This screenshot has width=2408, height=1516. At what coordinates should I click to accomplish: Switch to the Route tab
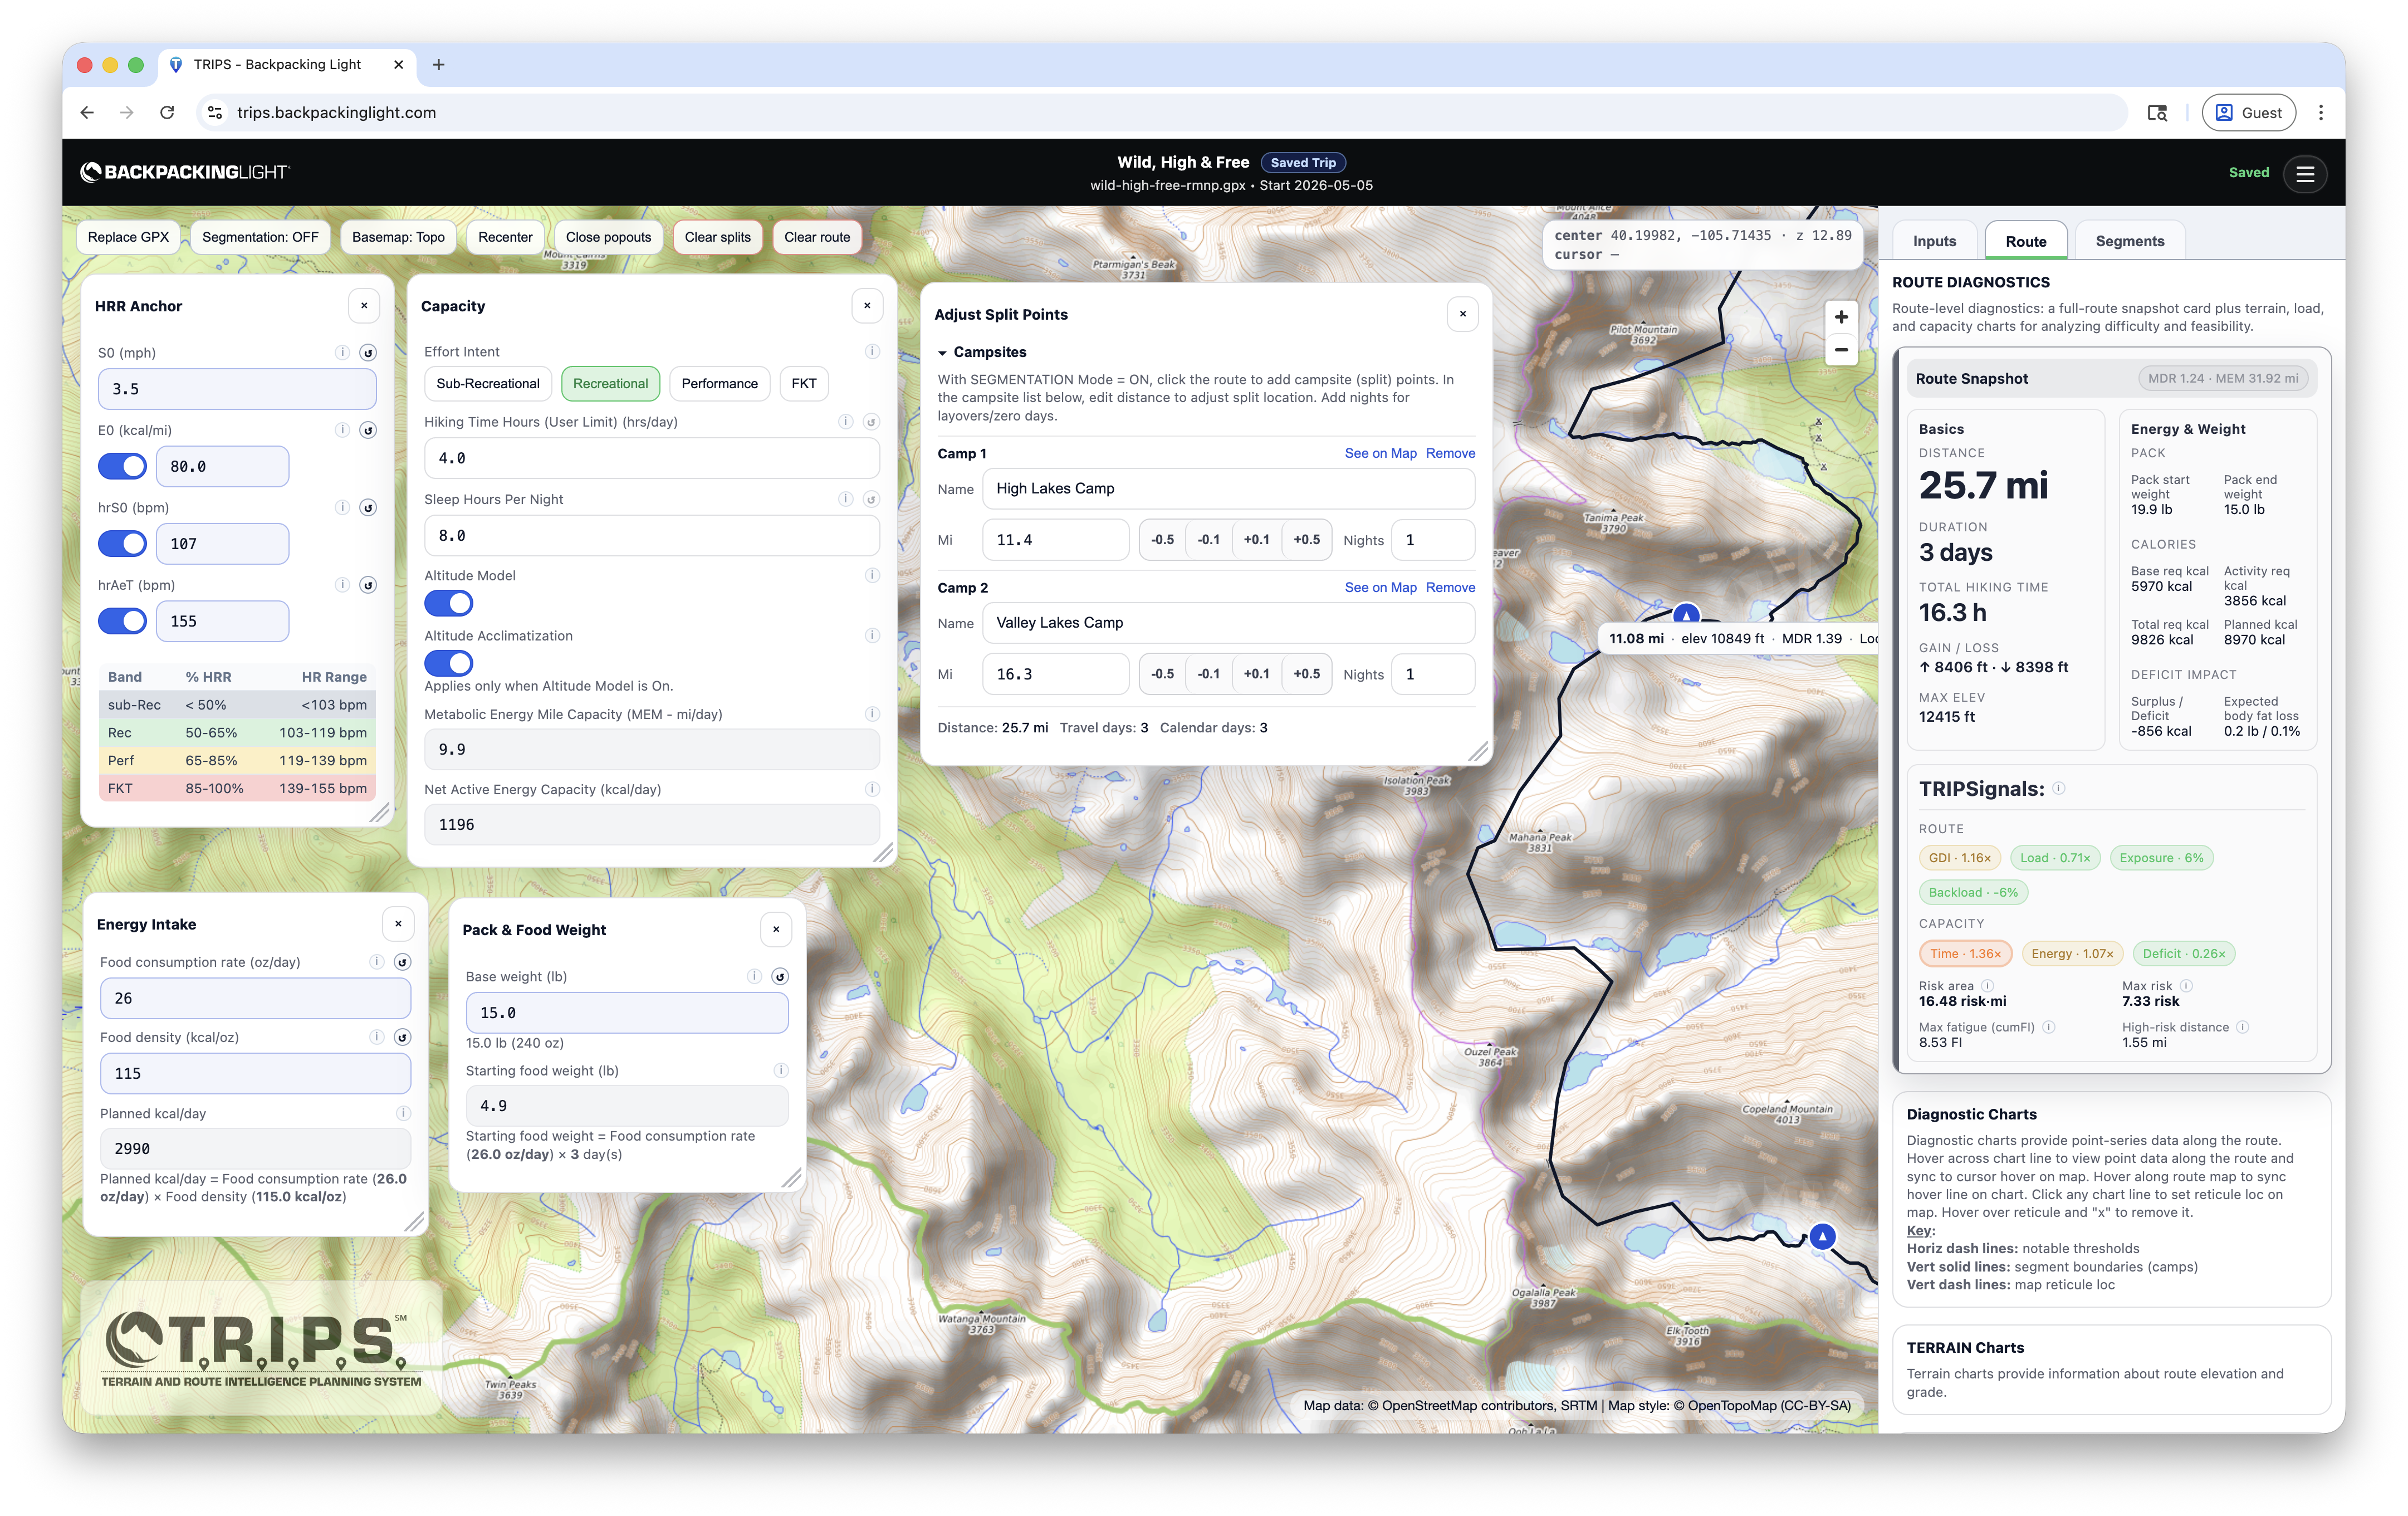2025,241
